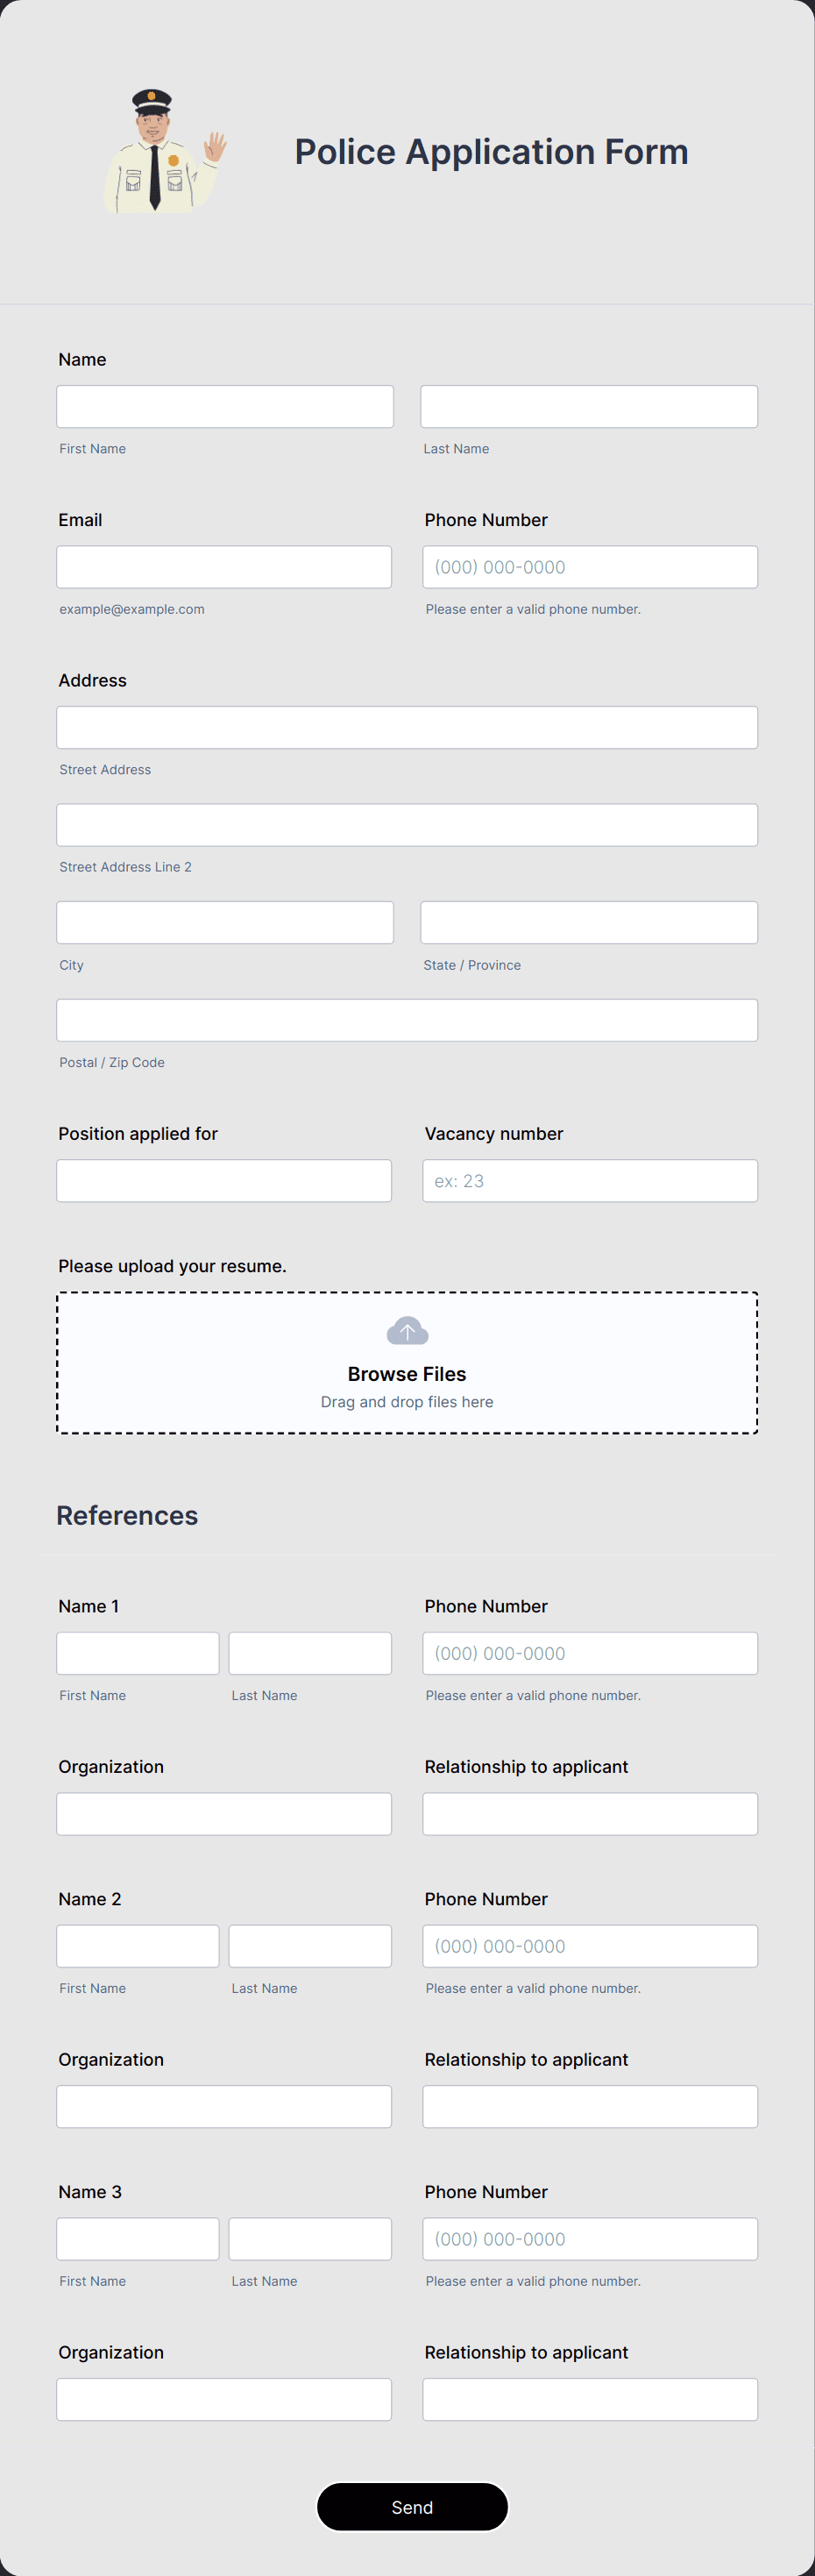Click the Vacancy number field

pyautogui.click(x=590, y=1181)
